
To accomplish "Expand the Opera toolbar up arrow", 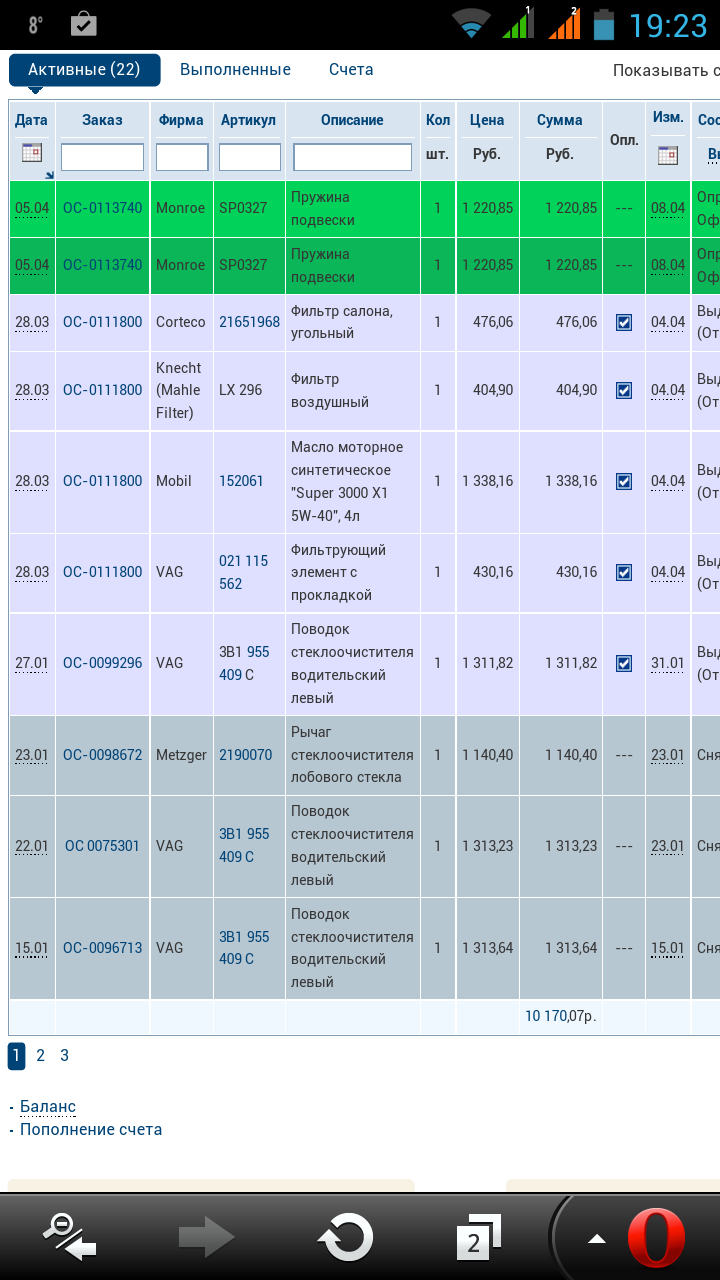I will pyautogui.click(x=597, y=1239).
